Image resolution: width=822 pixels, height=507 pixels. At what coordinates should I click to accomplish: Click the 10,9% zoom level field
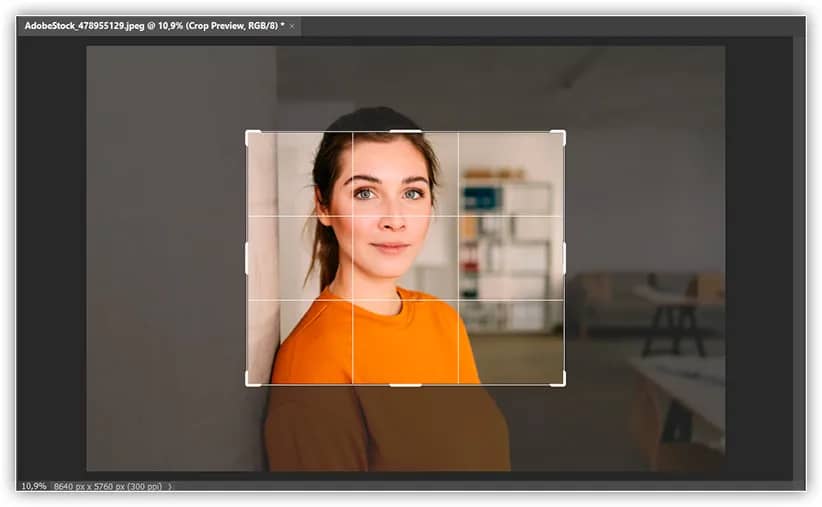[33, 486]
